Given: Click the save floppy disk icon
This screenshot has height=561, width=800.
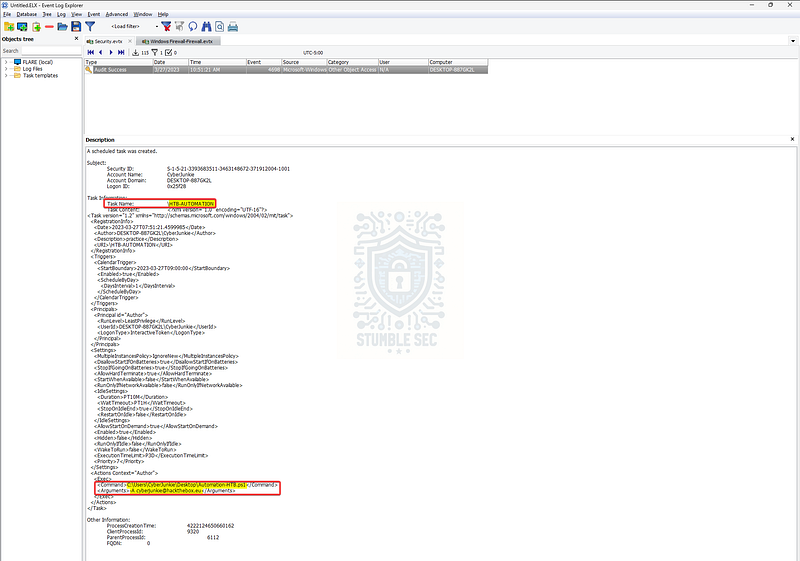Looking at the screenshot, I should point(76,27).
